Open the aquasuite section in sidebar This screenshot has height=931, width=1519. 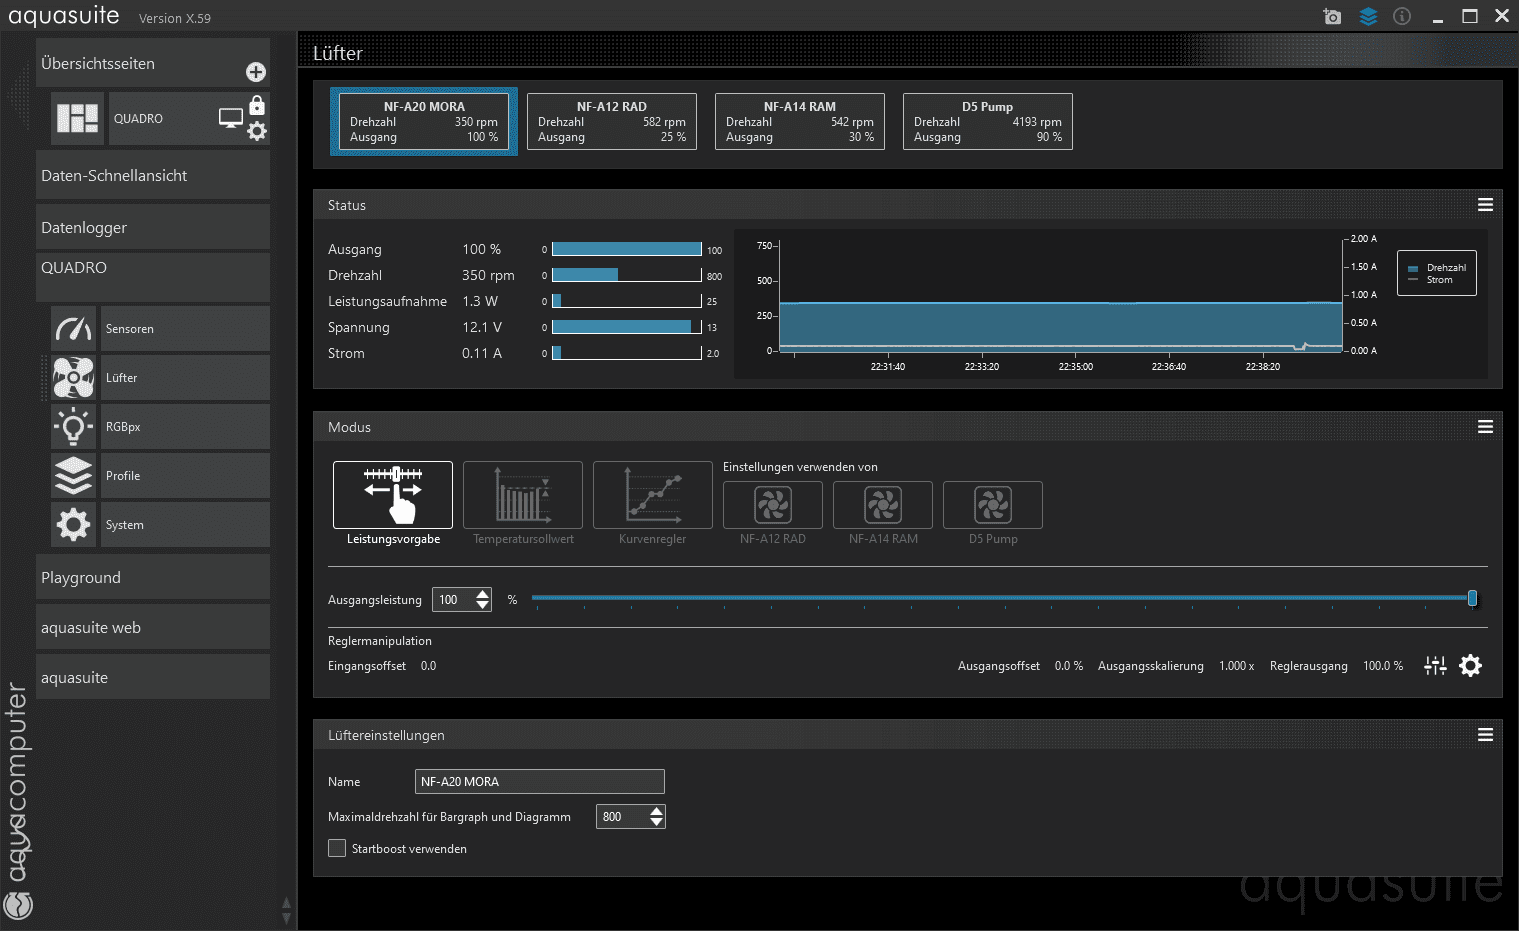pos(153,678)
